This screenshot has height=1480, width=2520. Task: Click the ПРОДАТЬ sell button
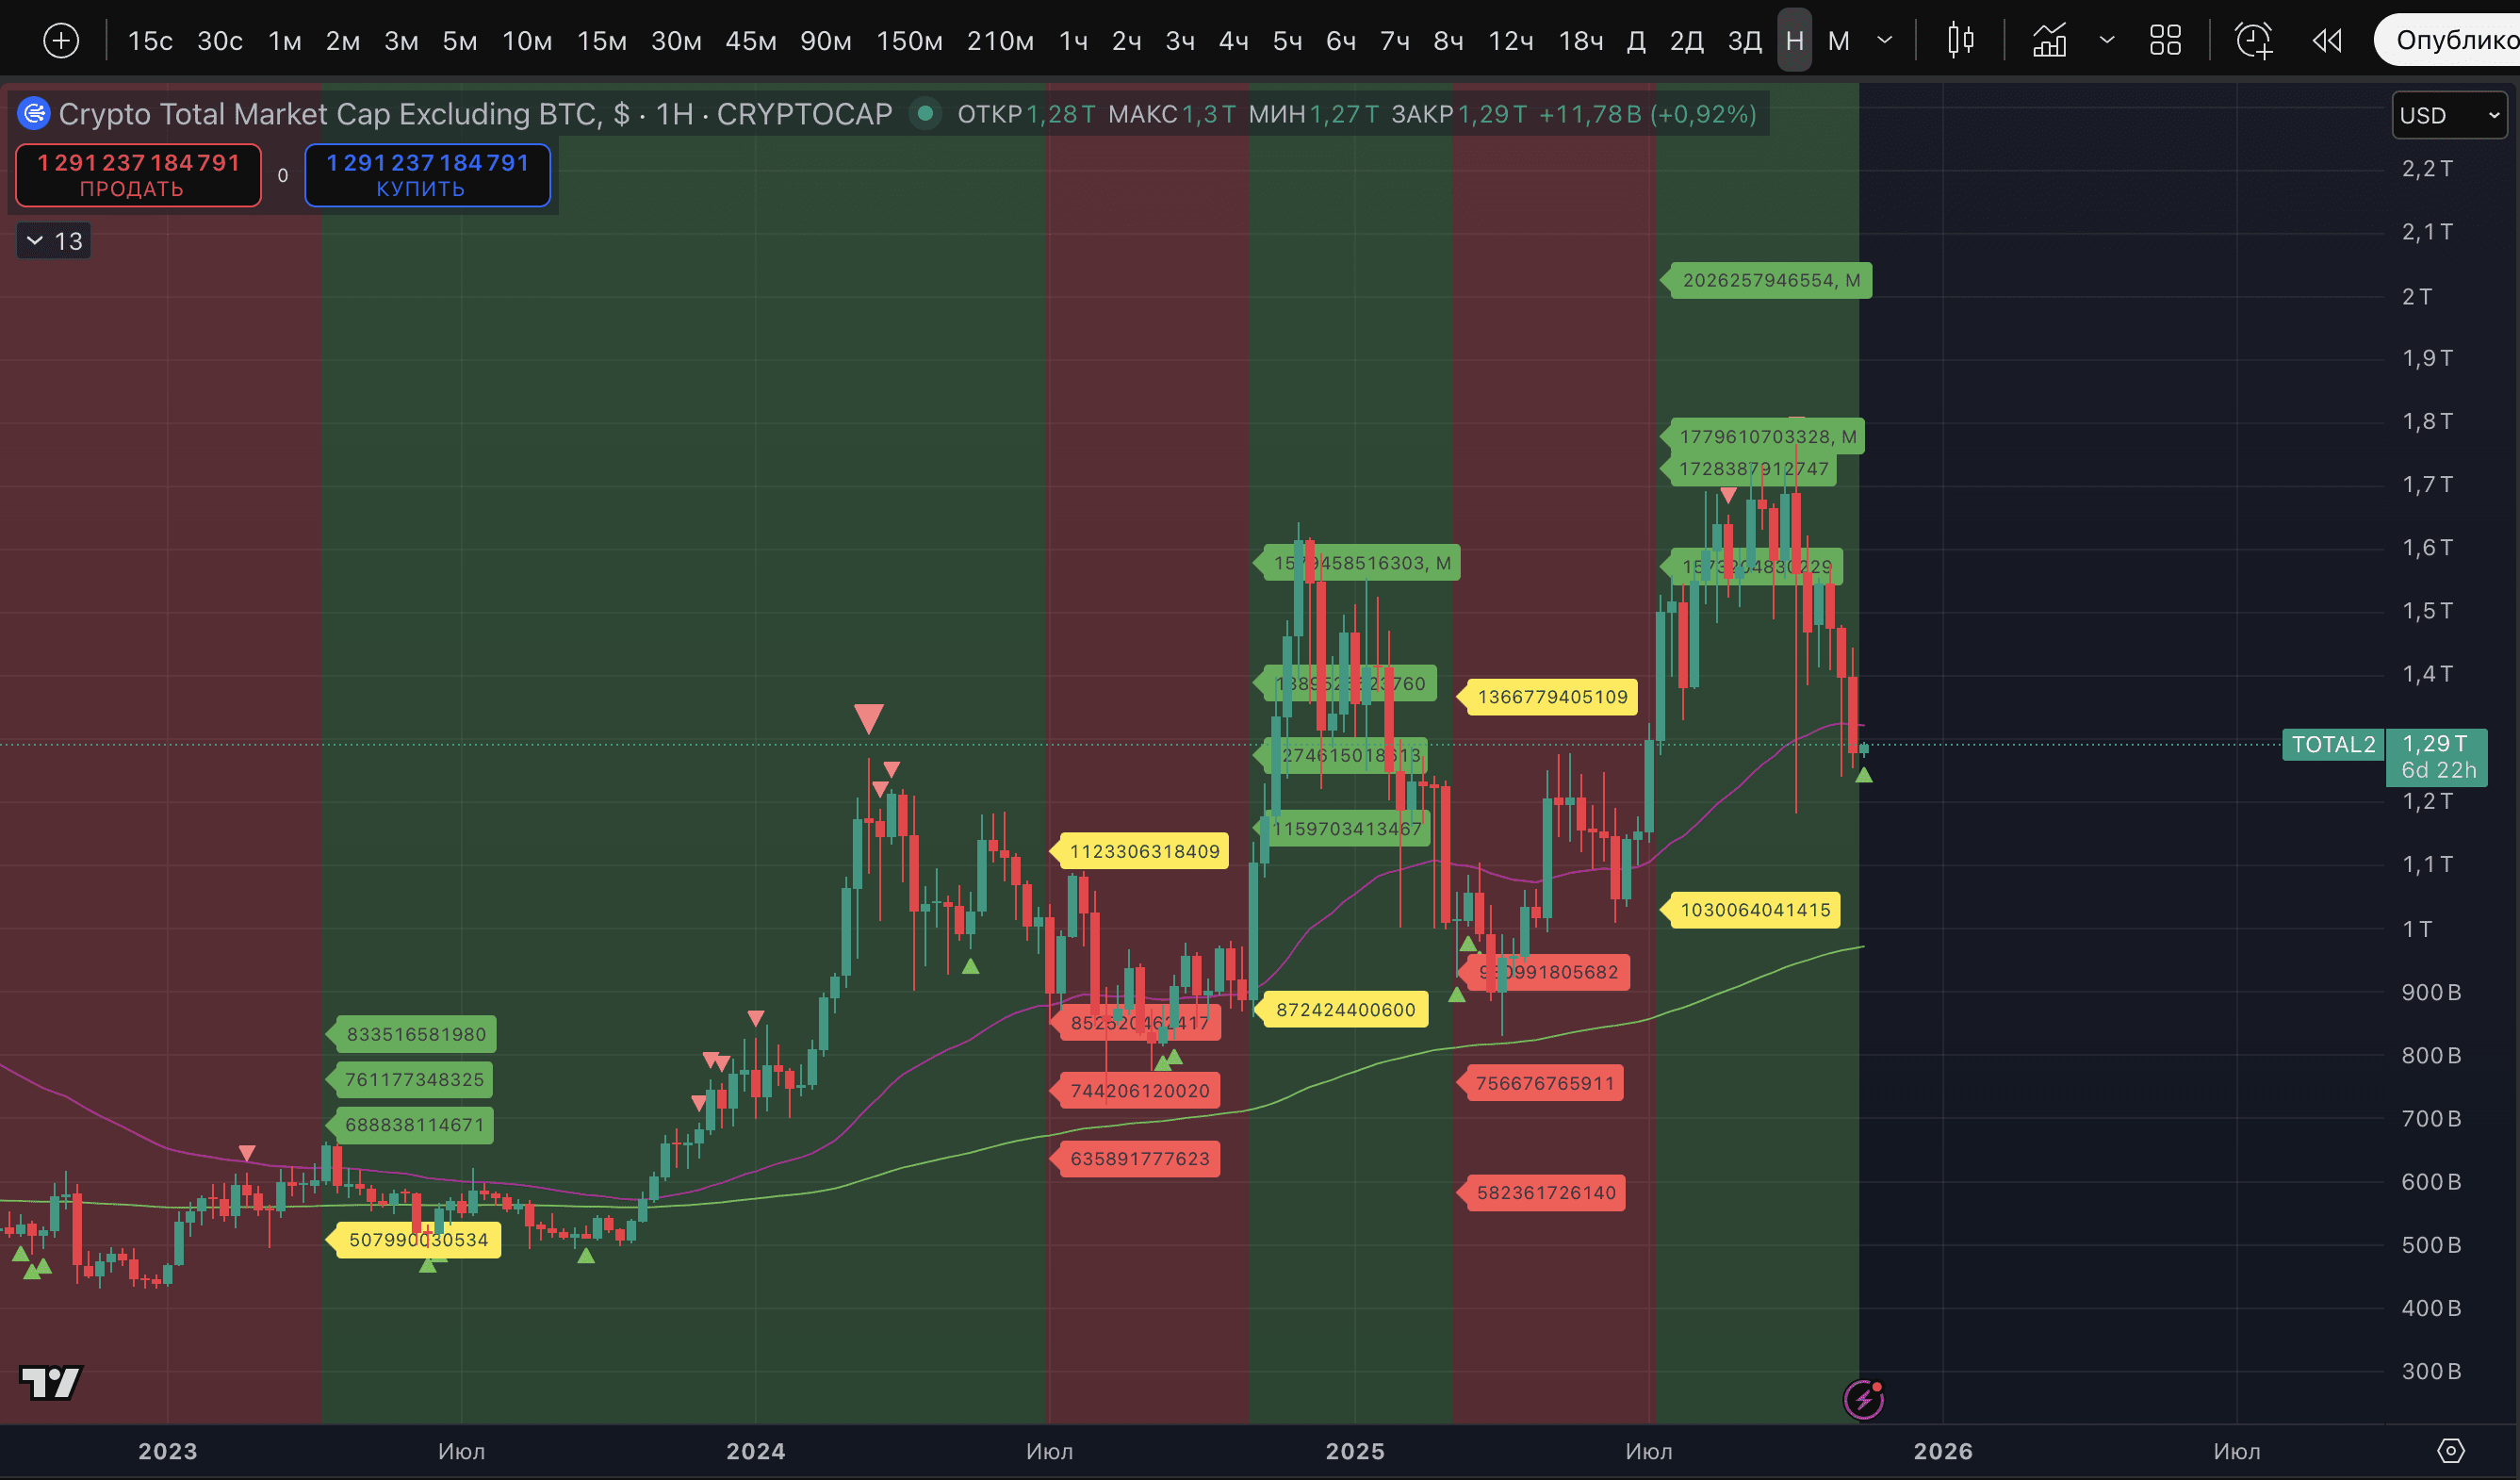click(138, 174)
